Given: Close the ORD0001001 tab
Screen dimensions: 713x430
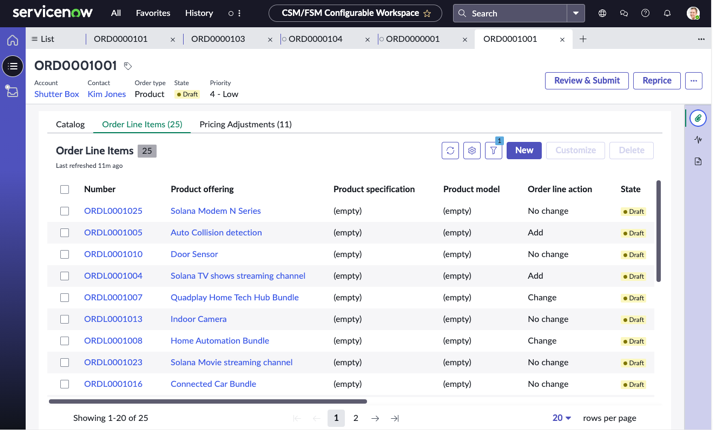Looking at the screenshot, I should [562, 40].
